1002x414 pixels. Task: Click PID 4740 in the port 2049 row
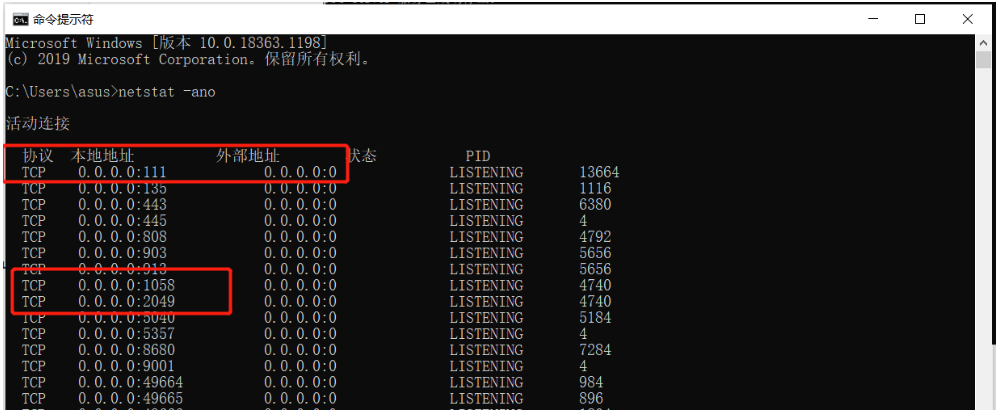pyautogui.click(x=596, y=302)
